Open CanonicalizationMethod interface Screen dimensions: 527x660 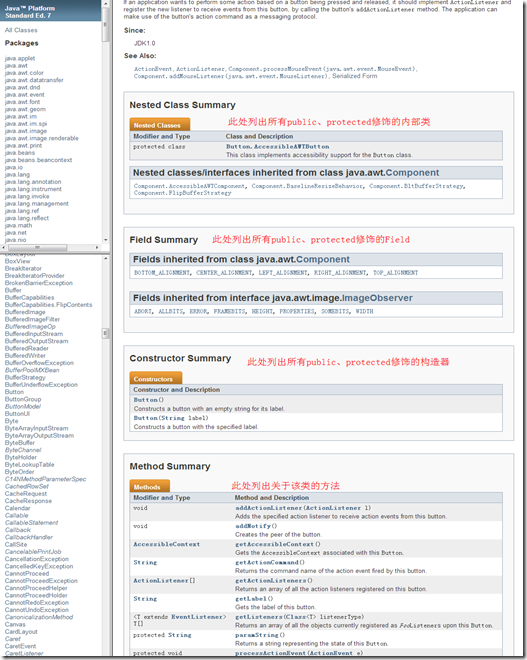coord(39,617)
